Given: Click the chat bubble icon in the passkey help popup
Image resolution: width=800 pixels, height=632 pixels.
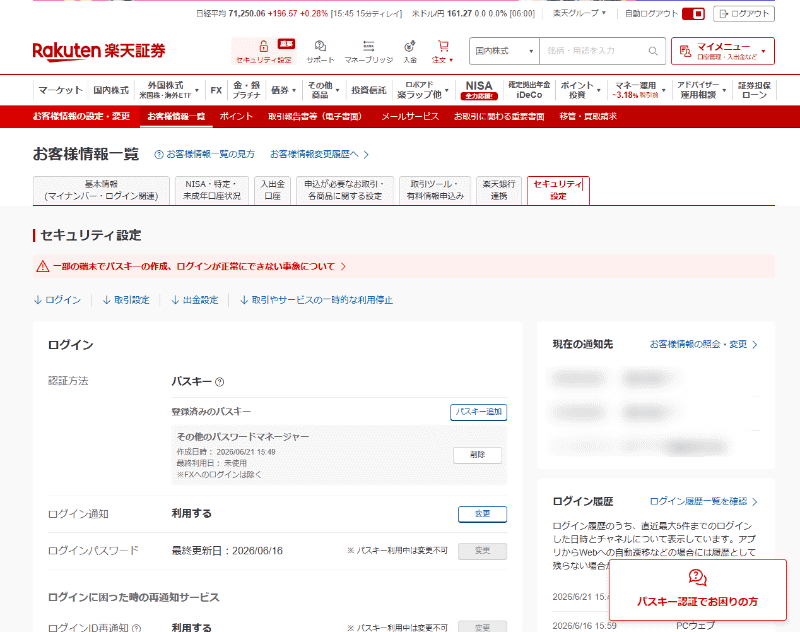Looking at the screenshot, I should pos(697,578).
